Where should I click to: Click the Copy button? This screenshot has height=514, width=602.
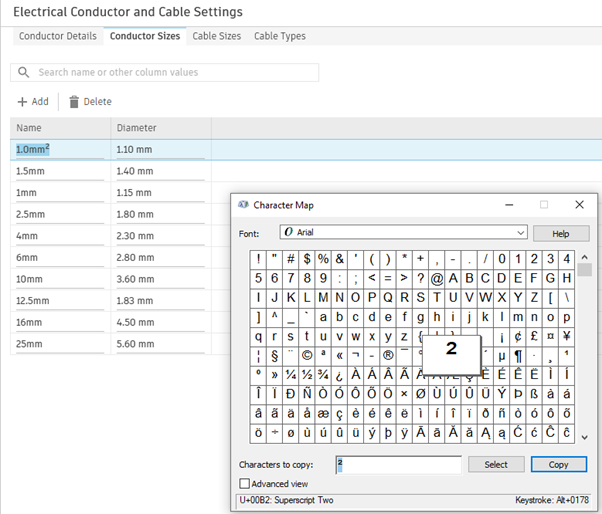[559, 464]
